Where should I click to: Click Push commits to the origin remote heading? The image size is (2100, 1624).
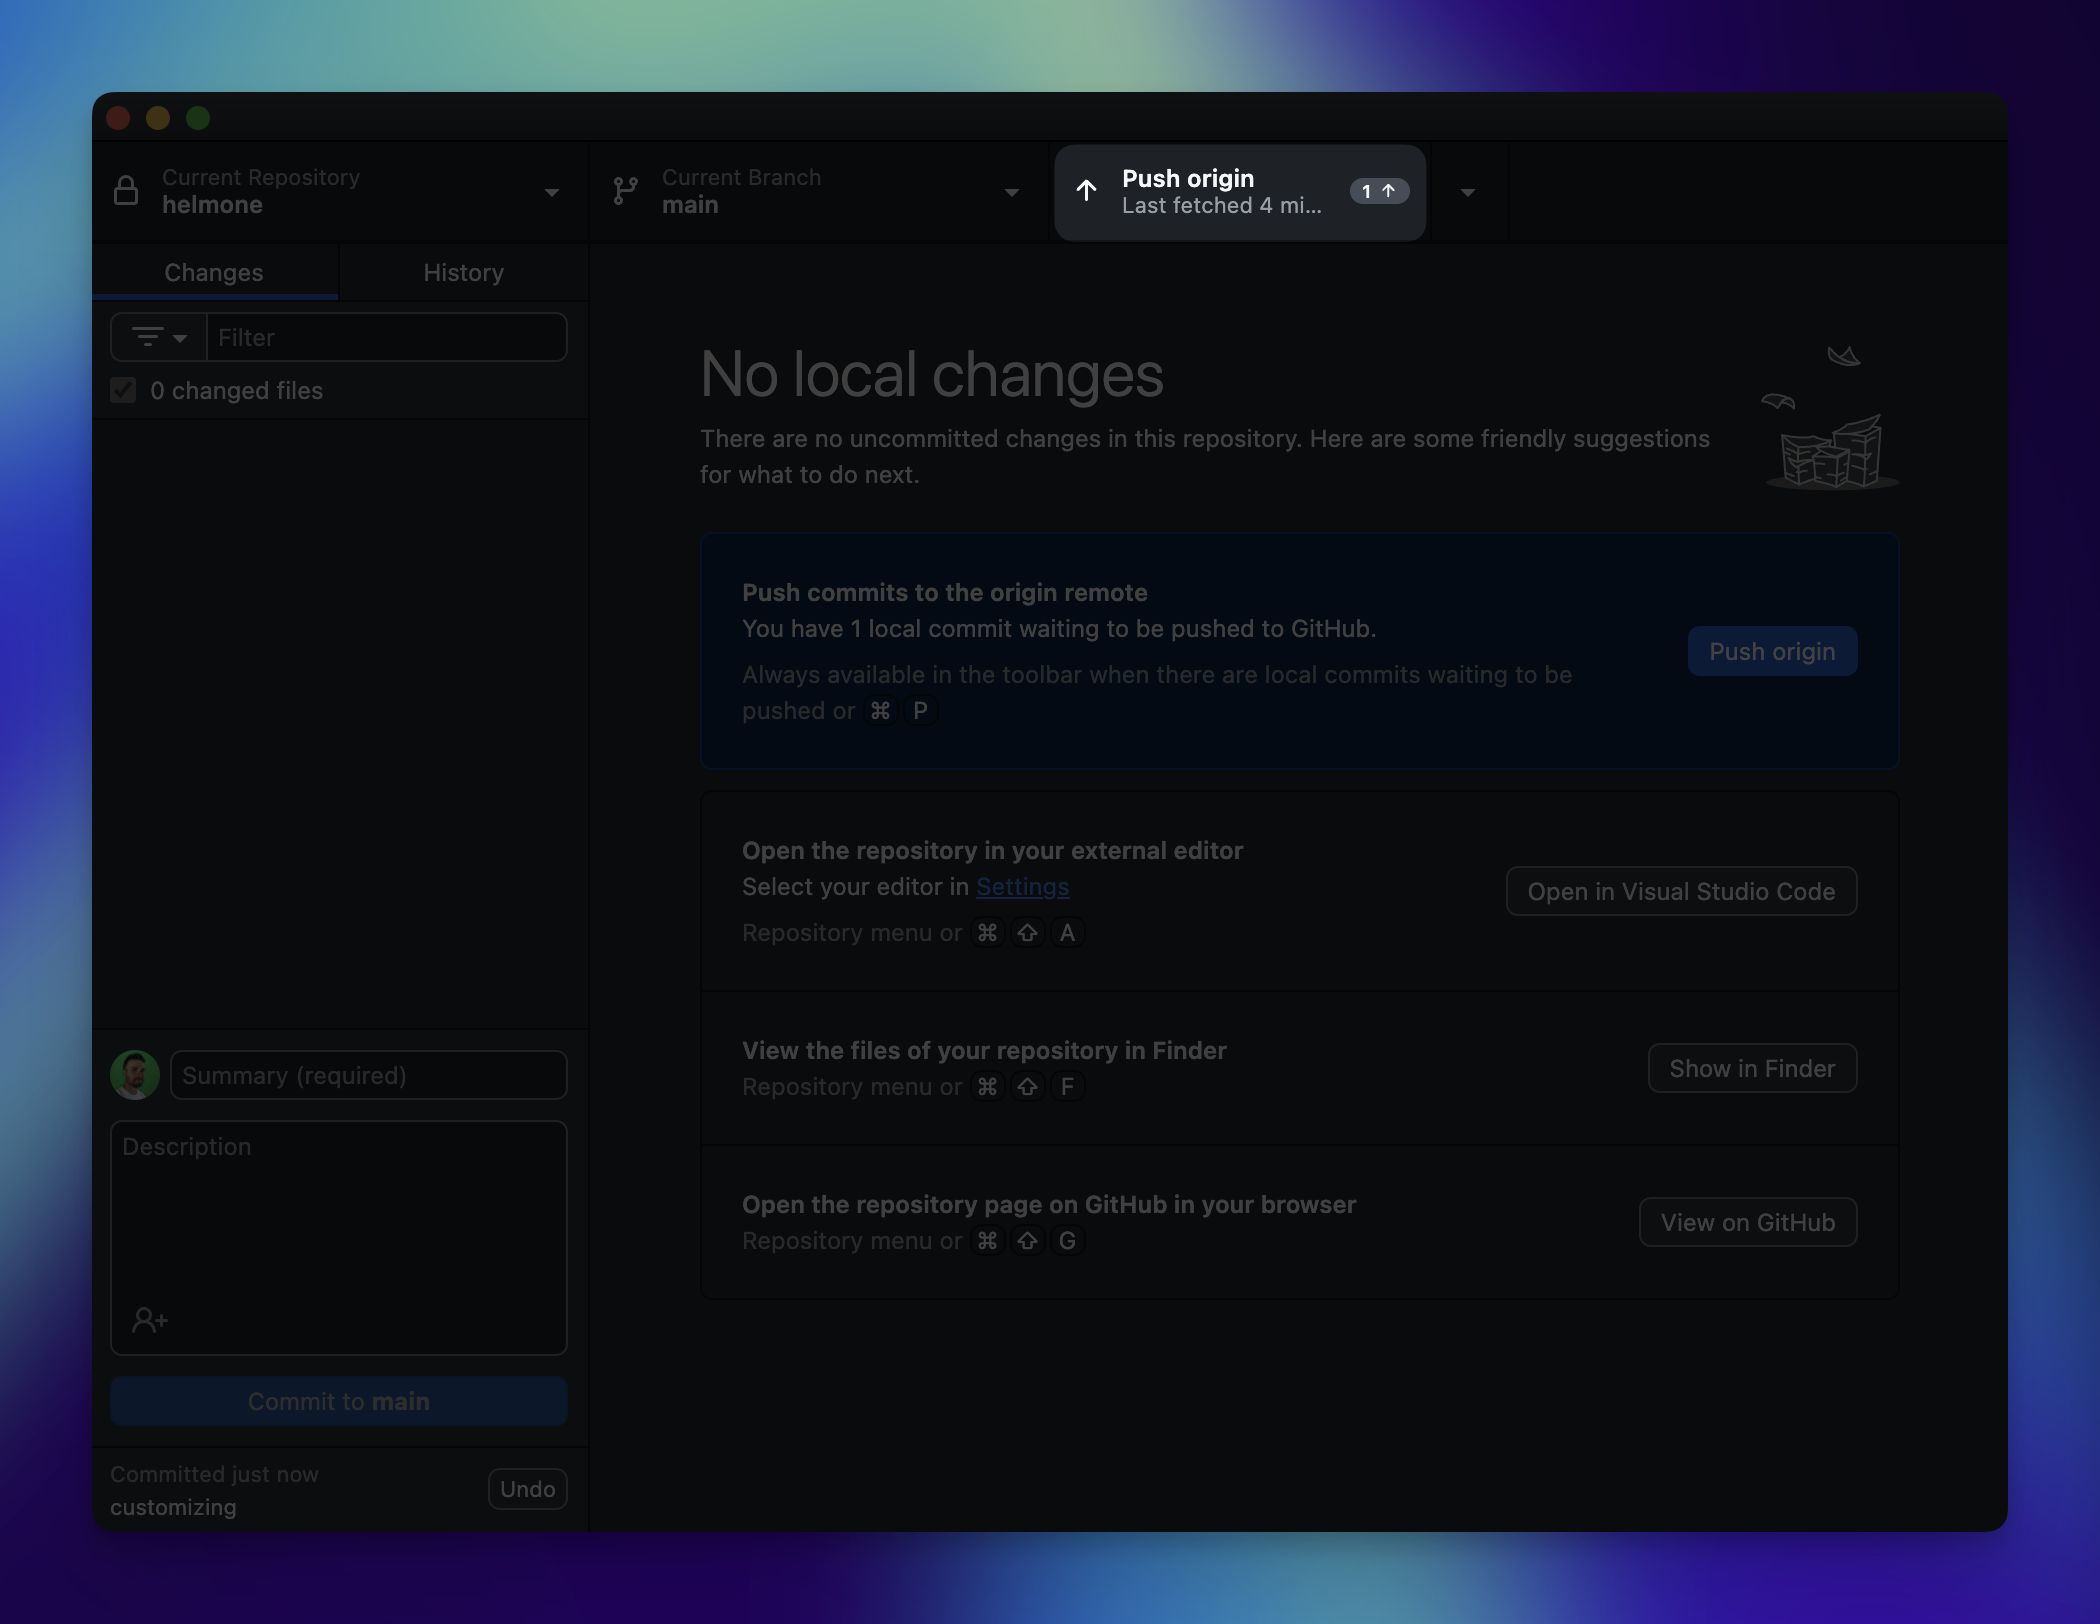(x=944, y=592)
